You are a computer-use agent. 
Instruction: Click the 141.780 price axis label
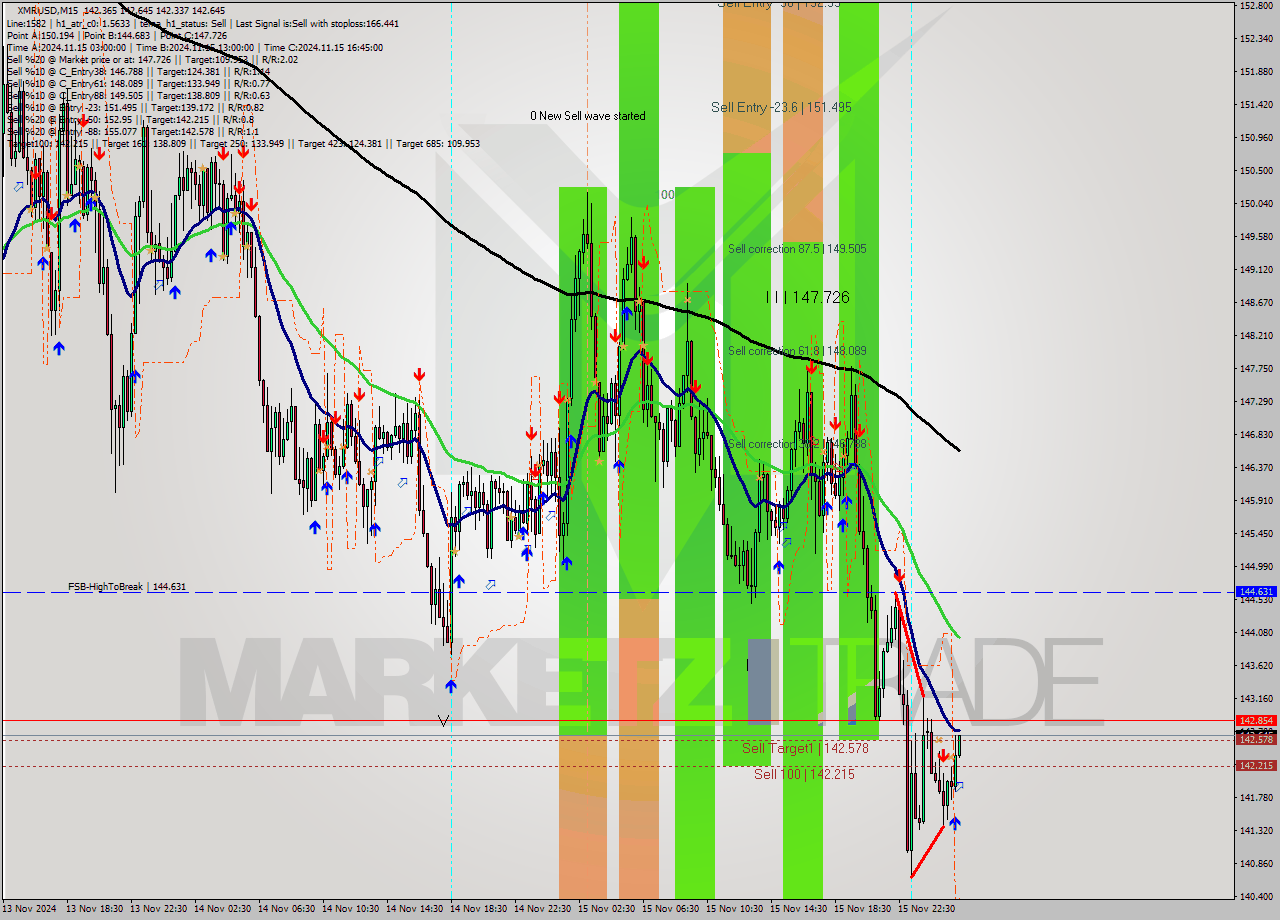pos(1256,798)
